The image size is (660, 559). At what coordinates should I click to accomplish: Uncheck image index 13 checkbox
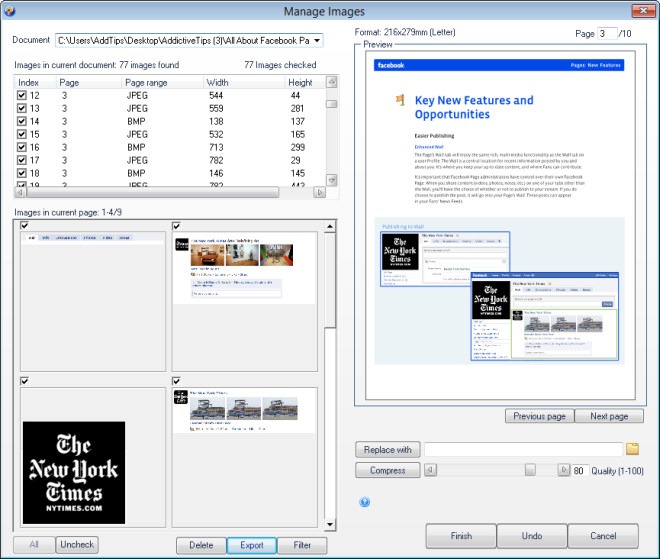coord(22,108)
